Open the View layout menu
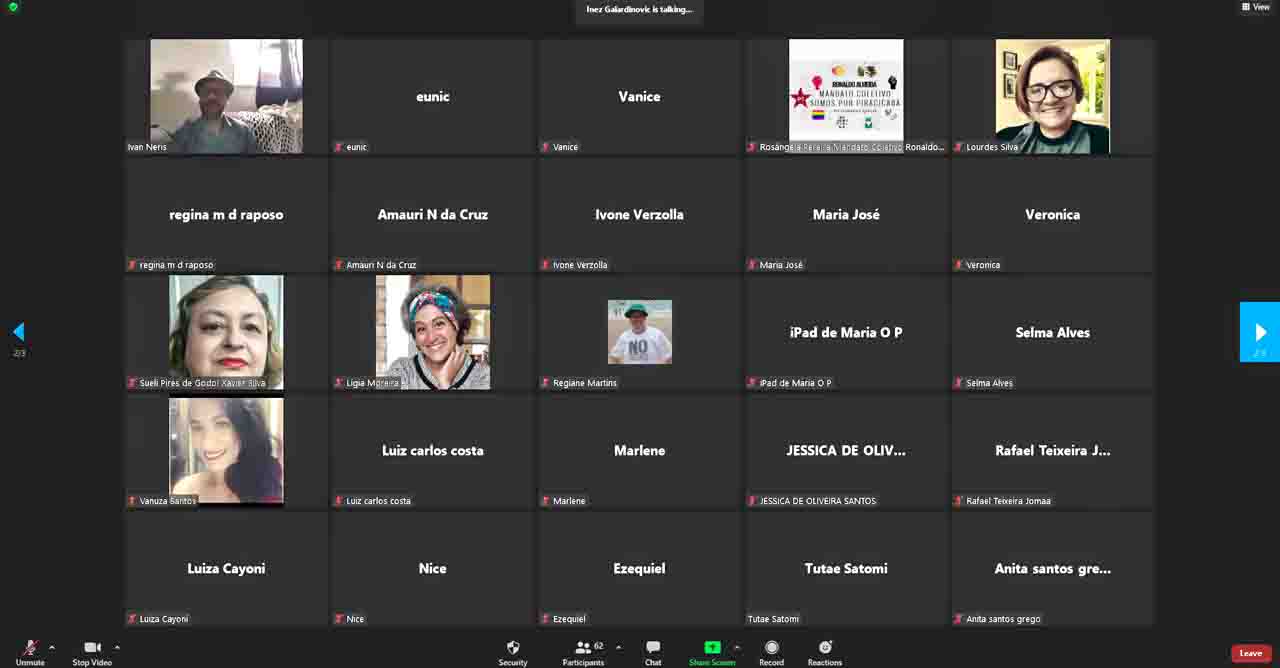Viewport: 1280px width, 668px height. coord(1256,7)
